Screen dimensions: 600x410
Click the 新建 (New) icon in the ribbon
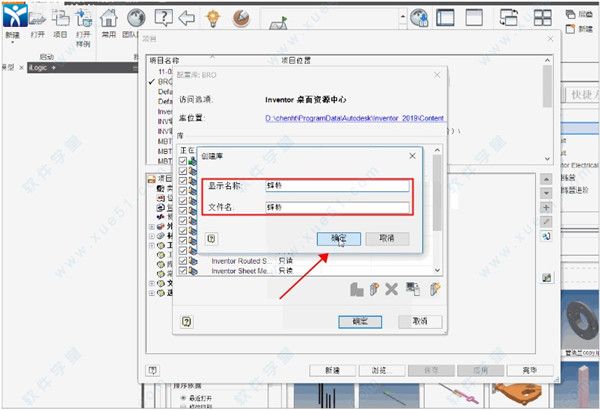15,15
